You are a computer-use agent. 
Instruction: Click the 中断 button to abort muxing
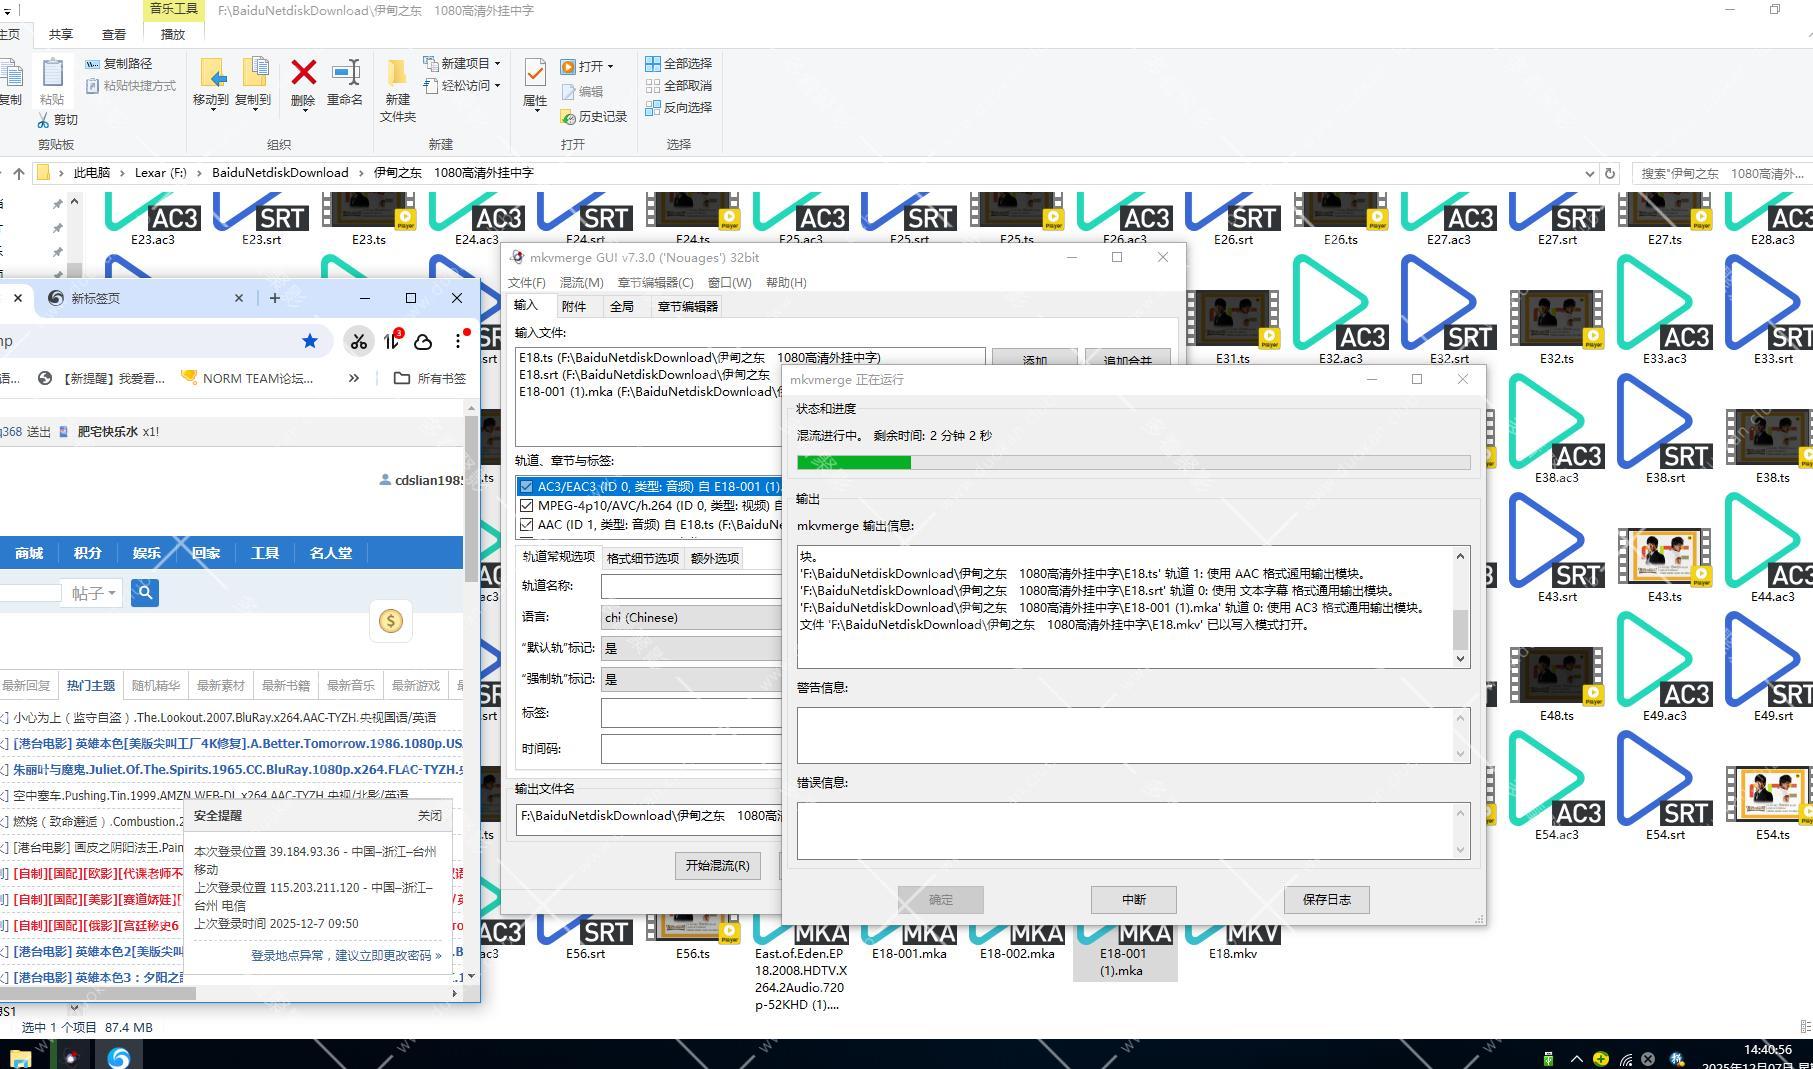point(1133,900)
